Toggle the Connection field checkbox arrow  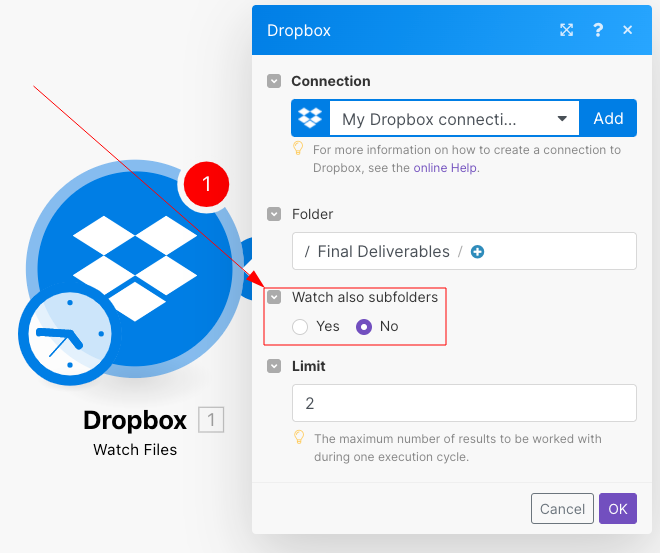pos(274,81)
